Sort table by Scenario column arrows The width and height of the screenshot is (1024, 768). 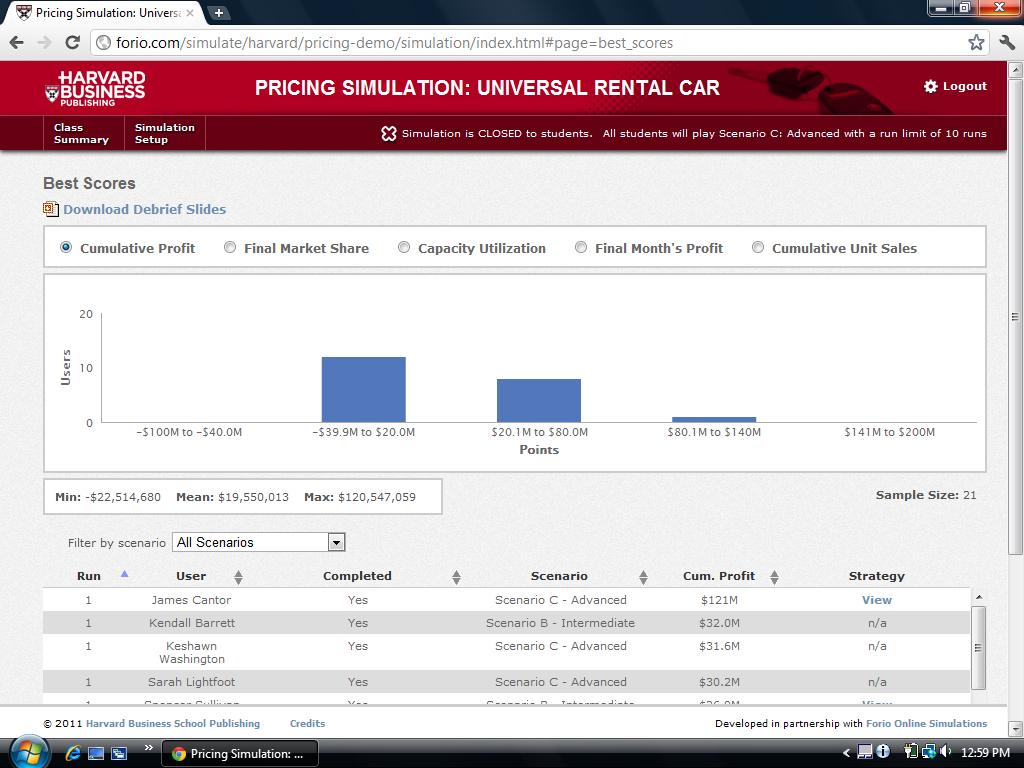click(643, 577)
